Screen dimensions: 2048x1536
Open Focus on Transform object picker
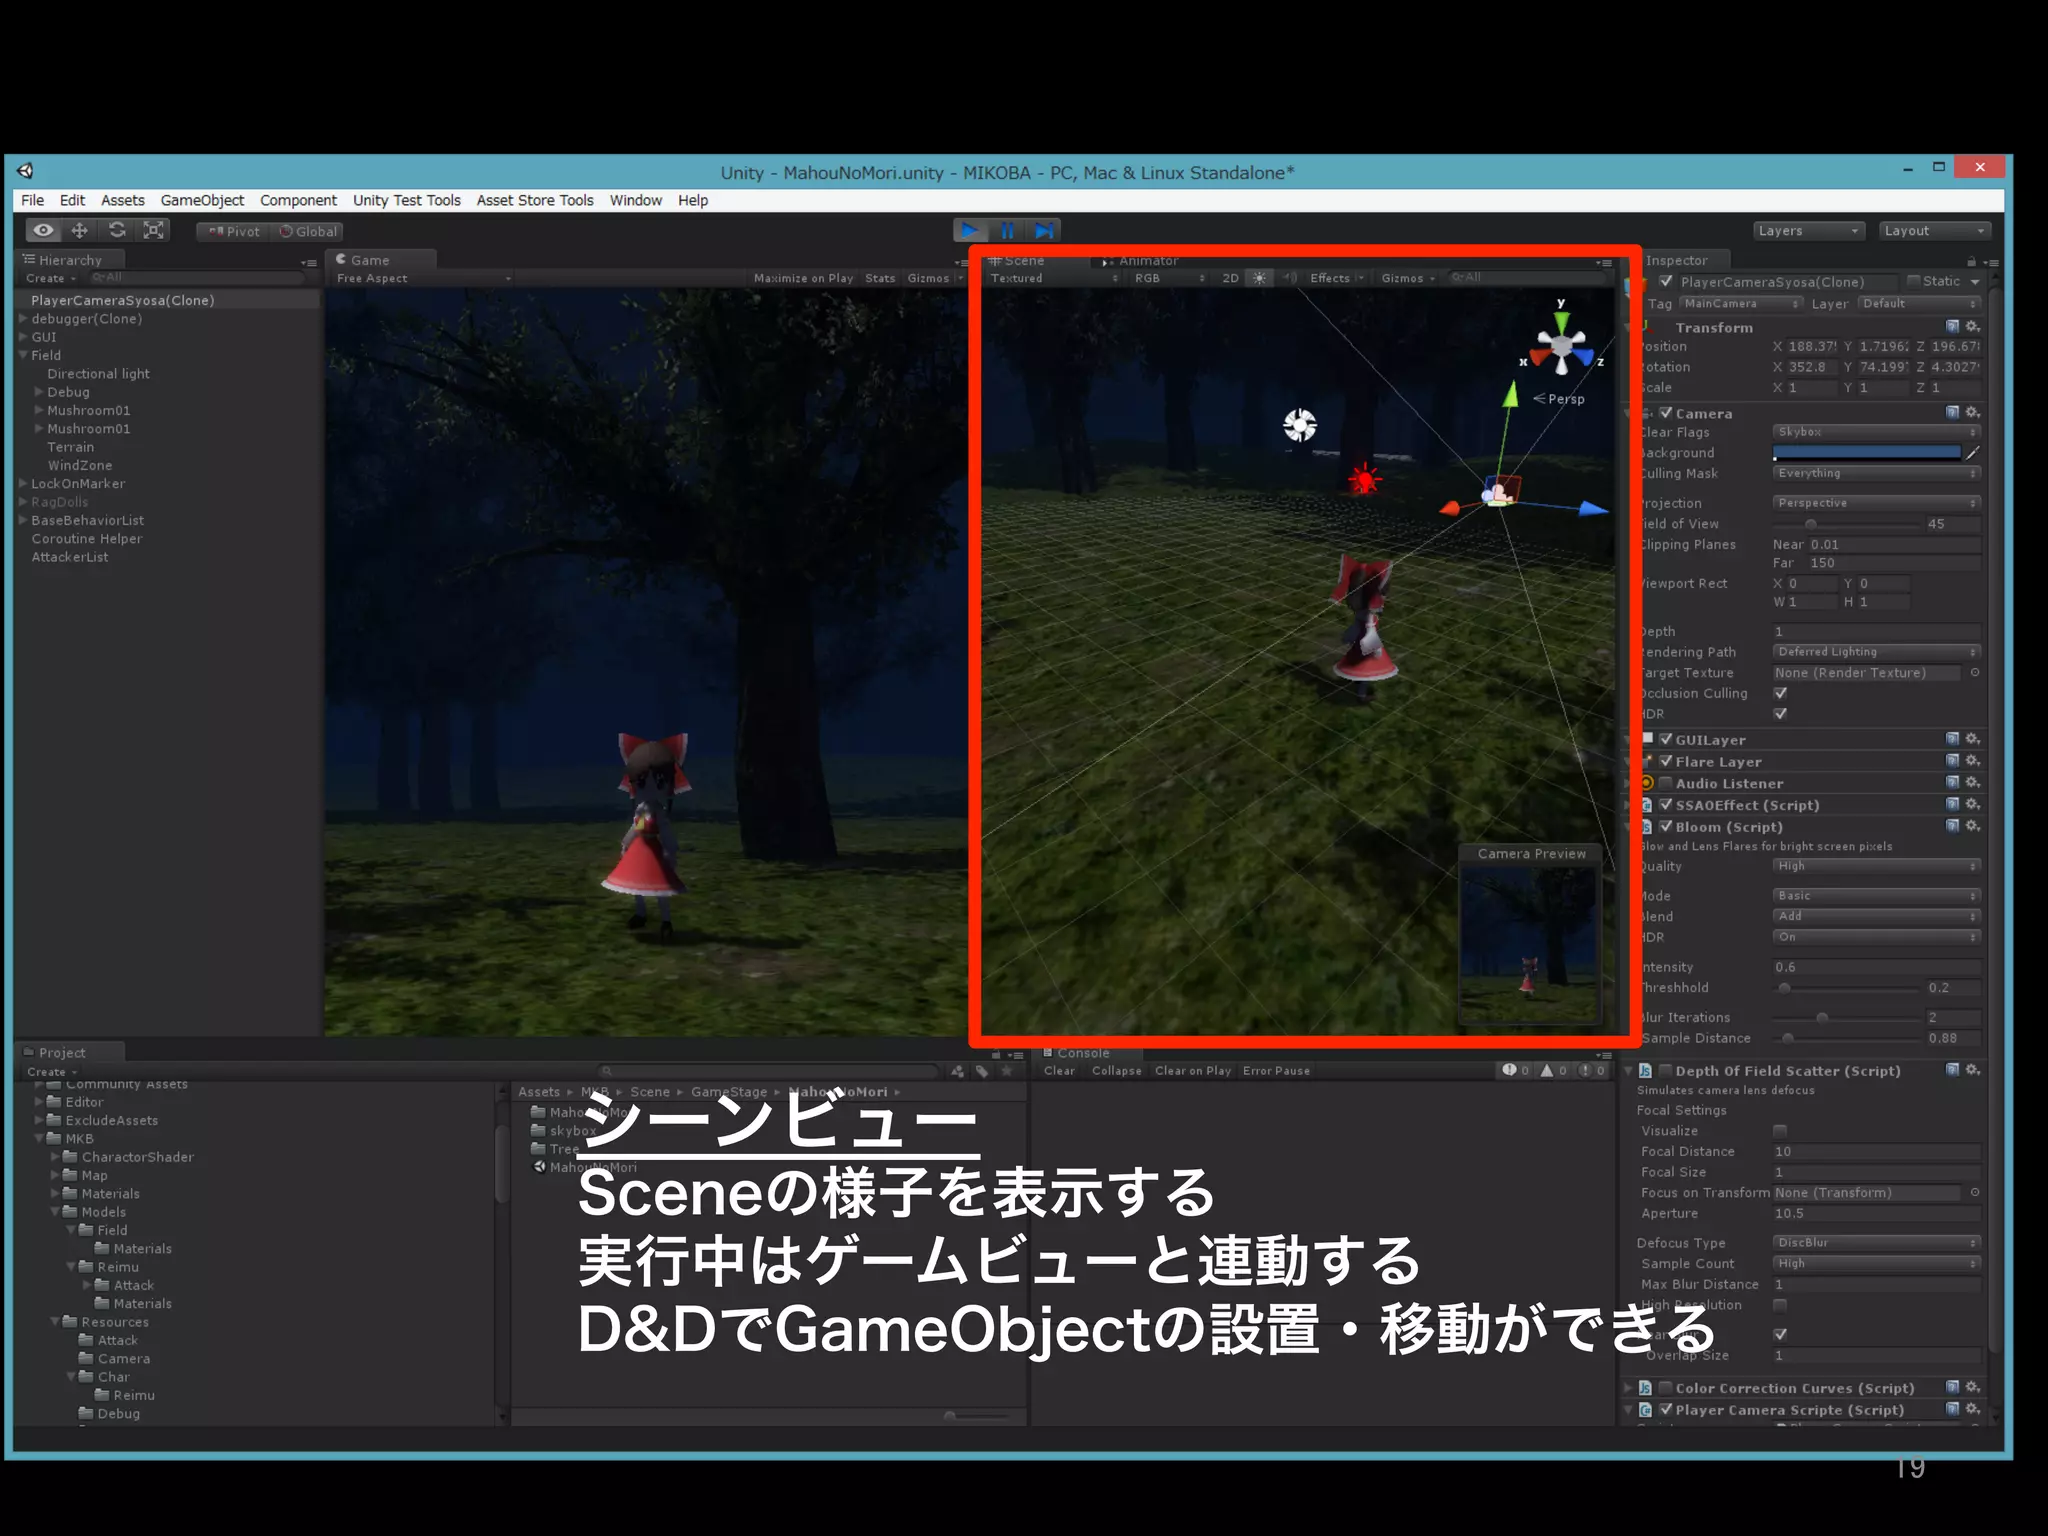point(1975,1193)
